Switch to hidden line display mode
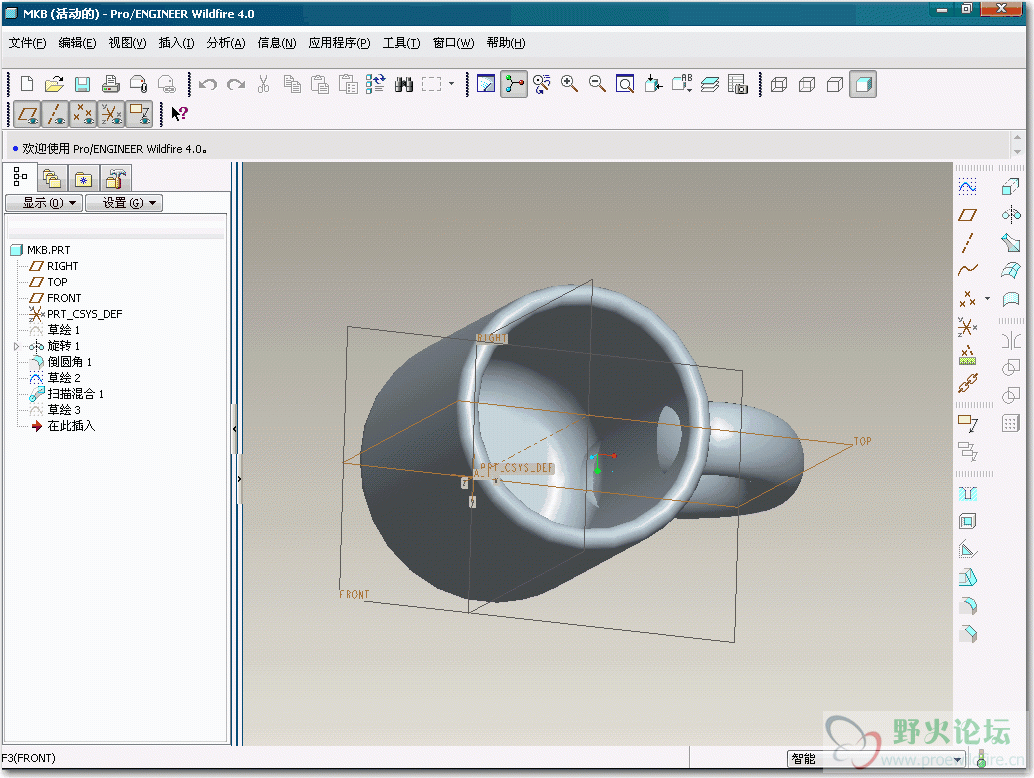The height and width of the screenshot is (778, 1034). tap(806, 84)
